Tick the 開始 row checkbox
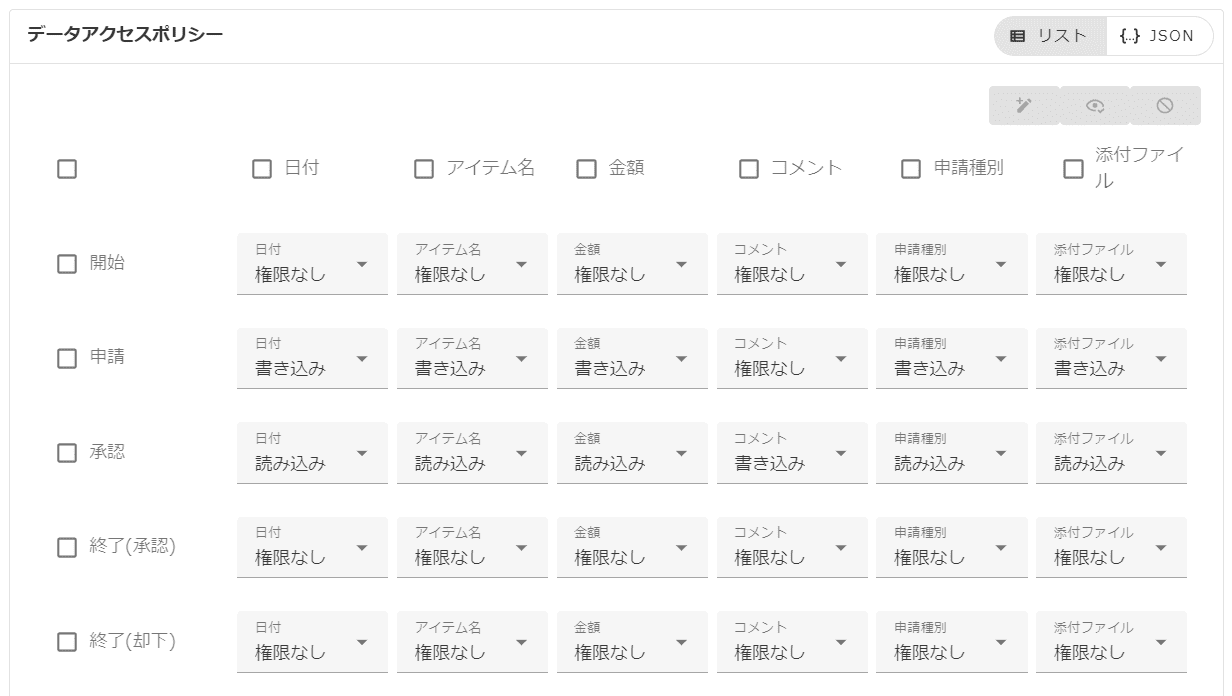This screenshot has width=1232, height=696. pyautogui.click(x=67, y=264)
